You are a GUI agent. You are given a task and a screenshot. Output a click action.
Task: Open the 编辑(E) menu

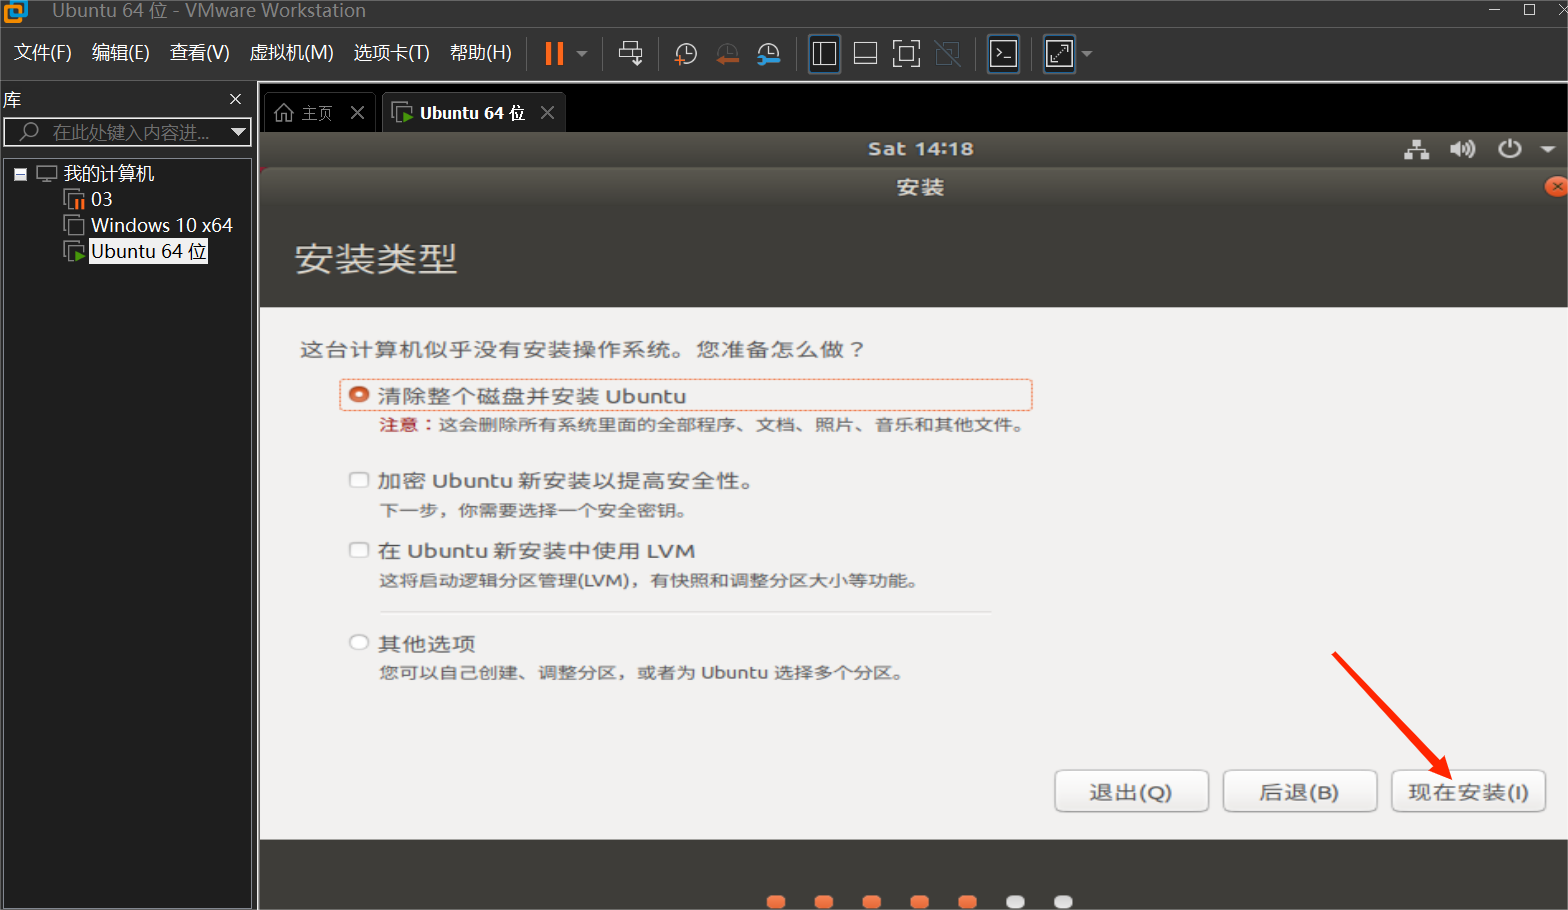click(121, 53)
